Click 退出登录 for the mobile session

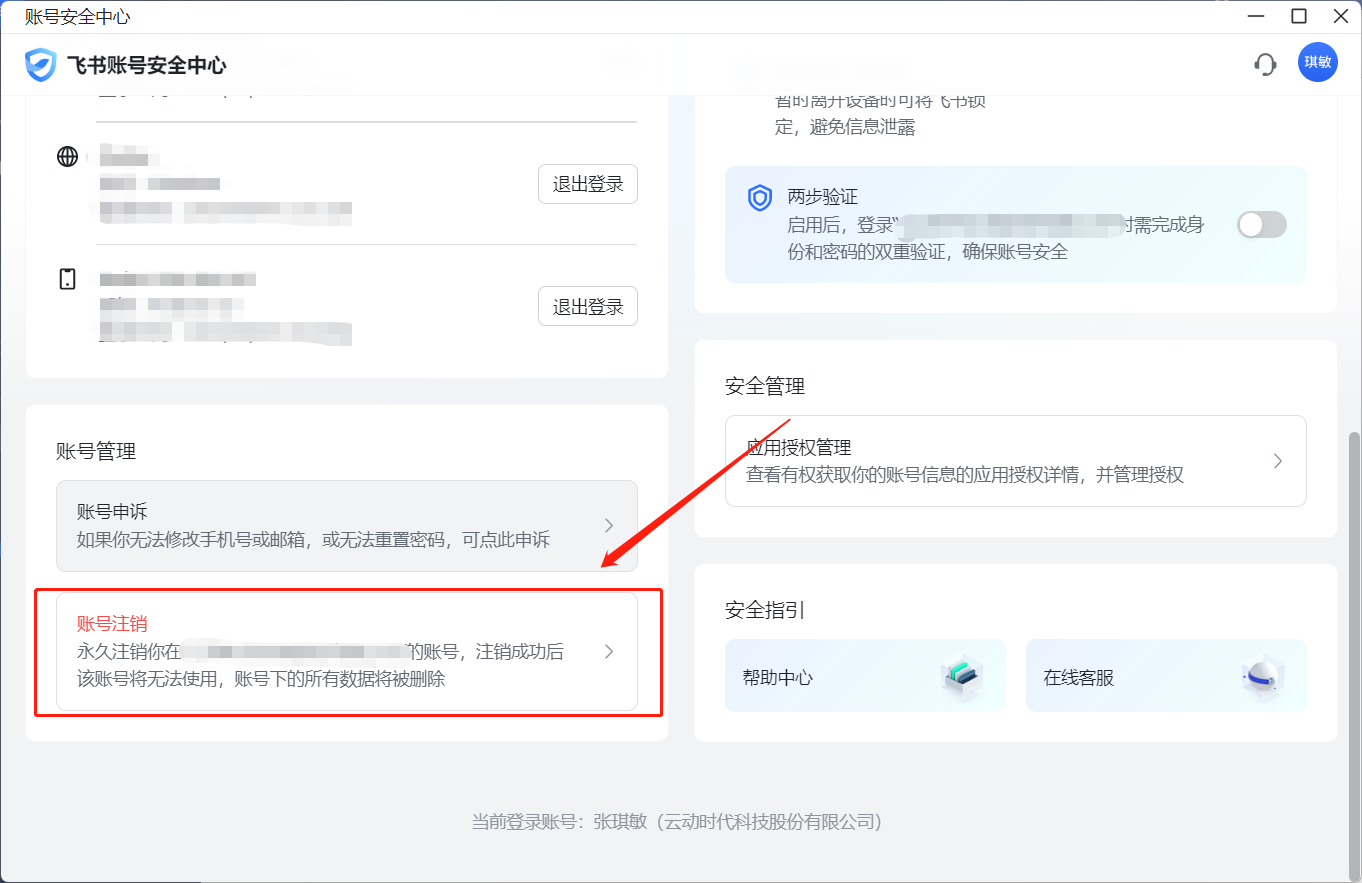click(587, 306)
